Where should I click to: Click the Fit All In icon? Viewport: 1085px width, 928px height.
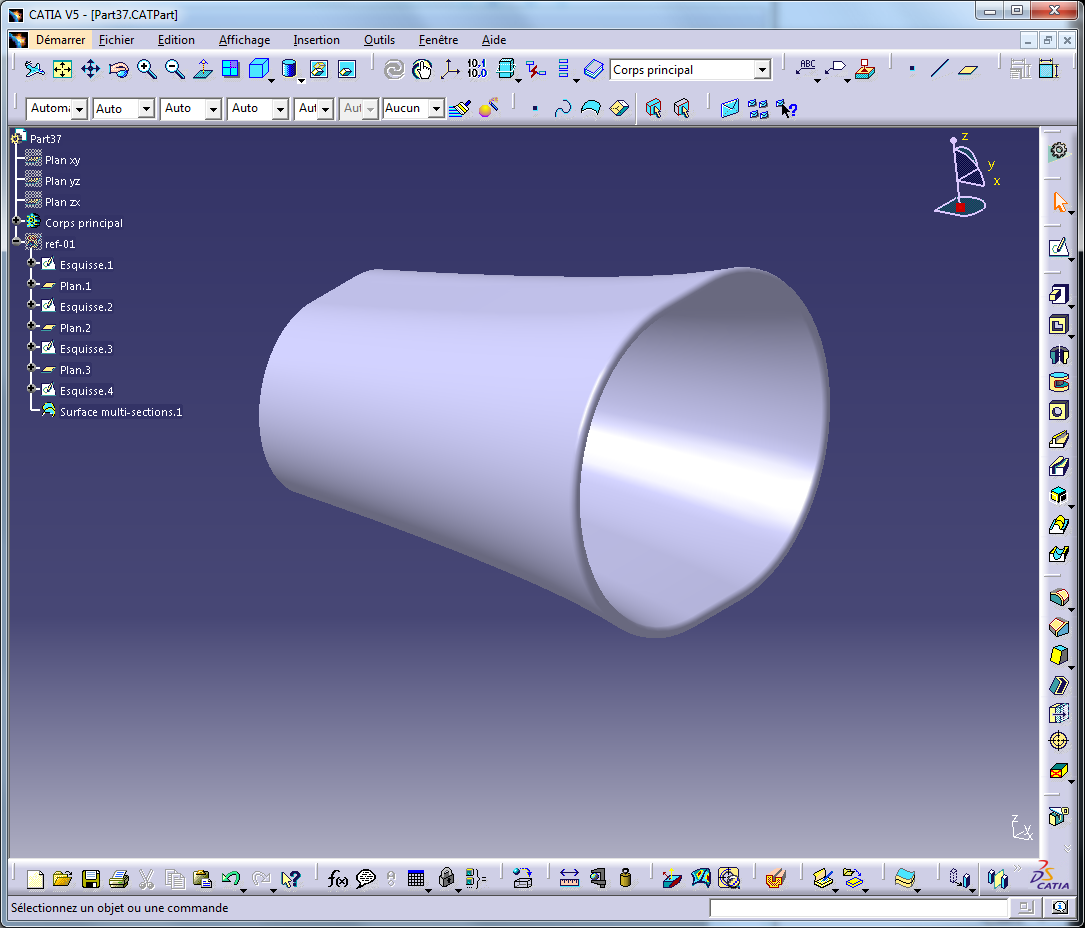(61, 71)
